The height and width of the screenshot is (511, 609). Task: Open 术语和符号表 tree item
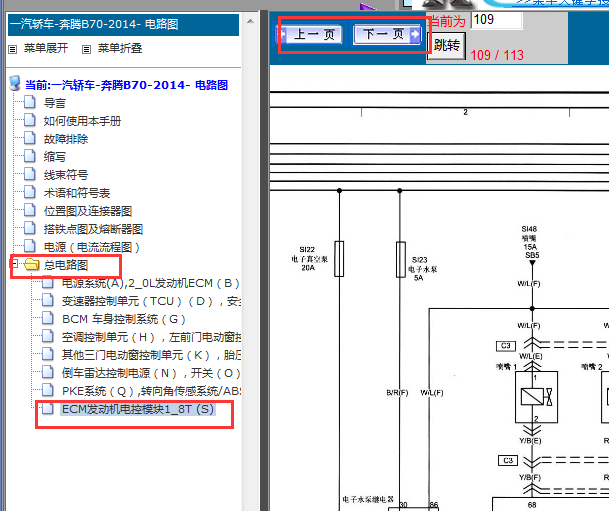[77, 193]
